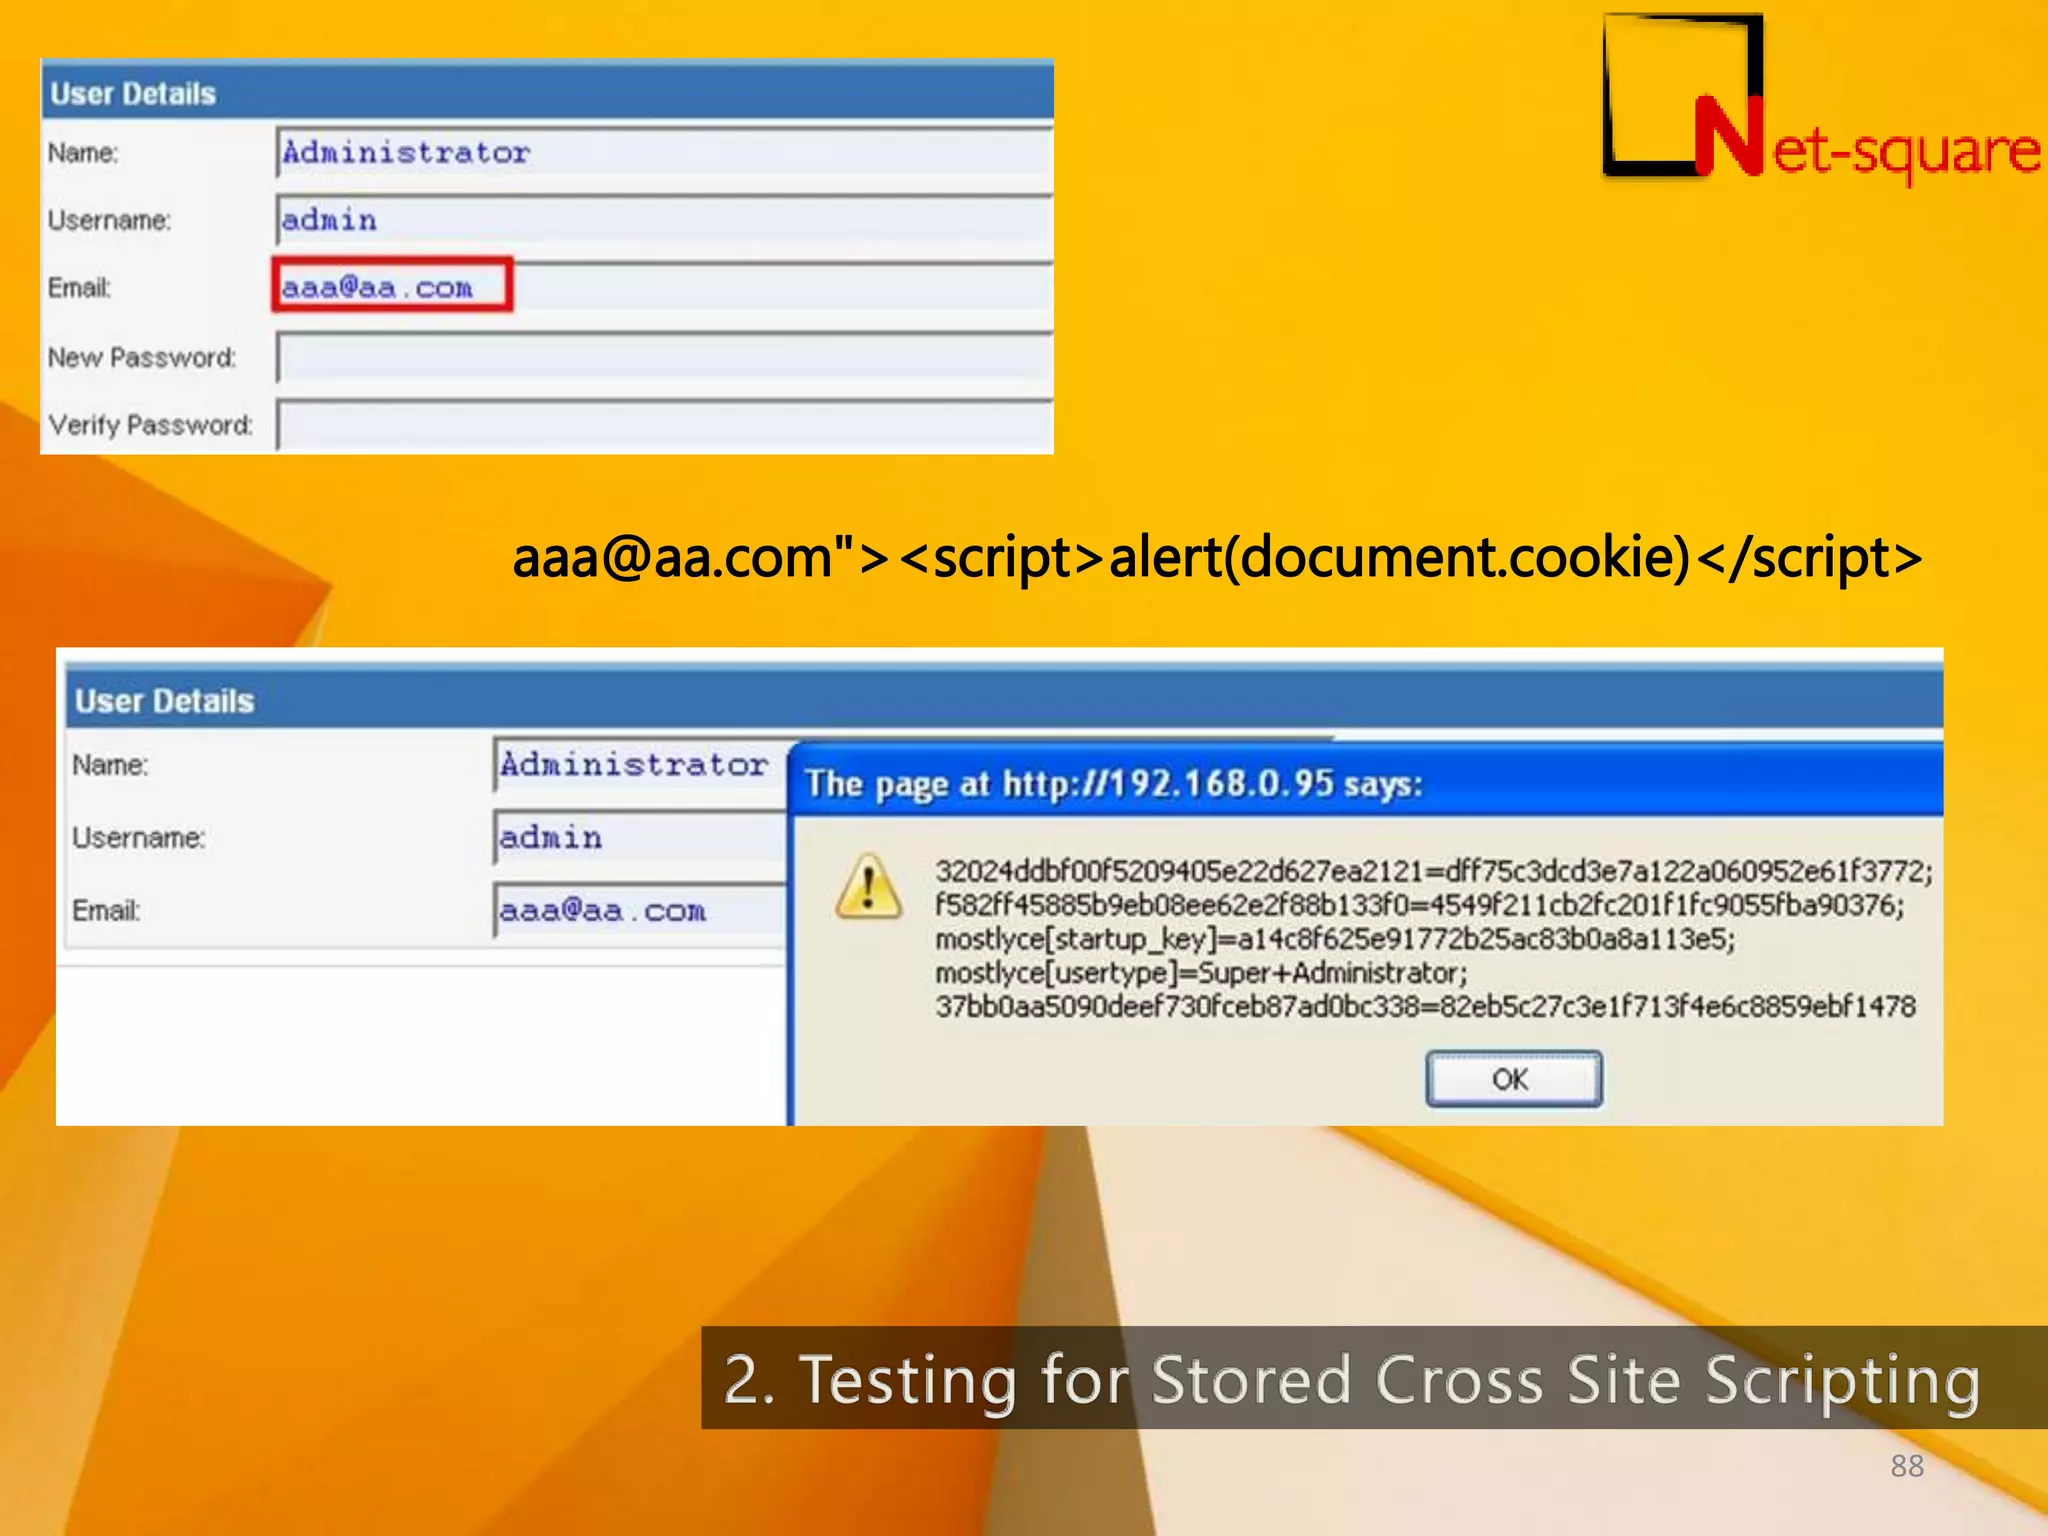Click the Username field in lower User Details form
This screenshot has width=2048, height=1536.
click(640, 837)
